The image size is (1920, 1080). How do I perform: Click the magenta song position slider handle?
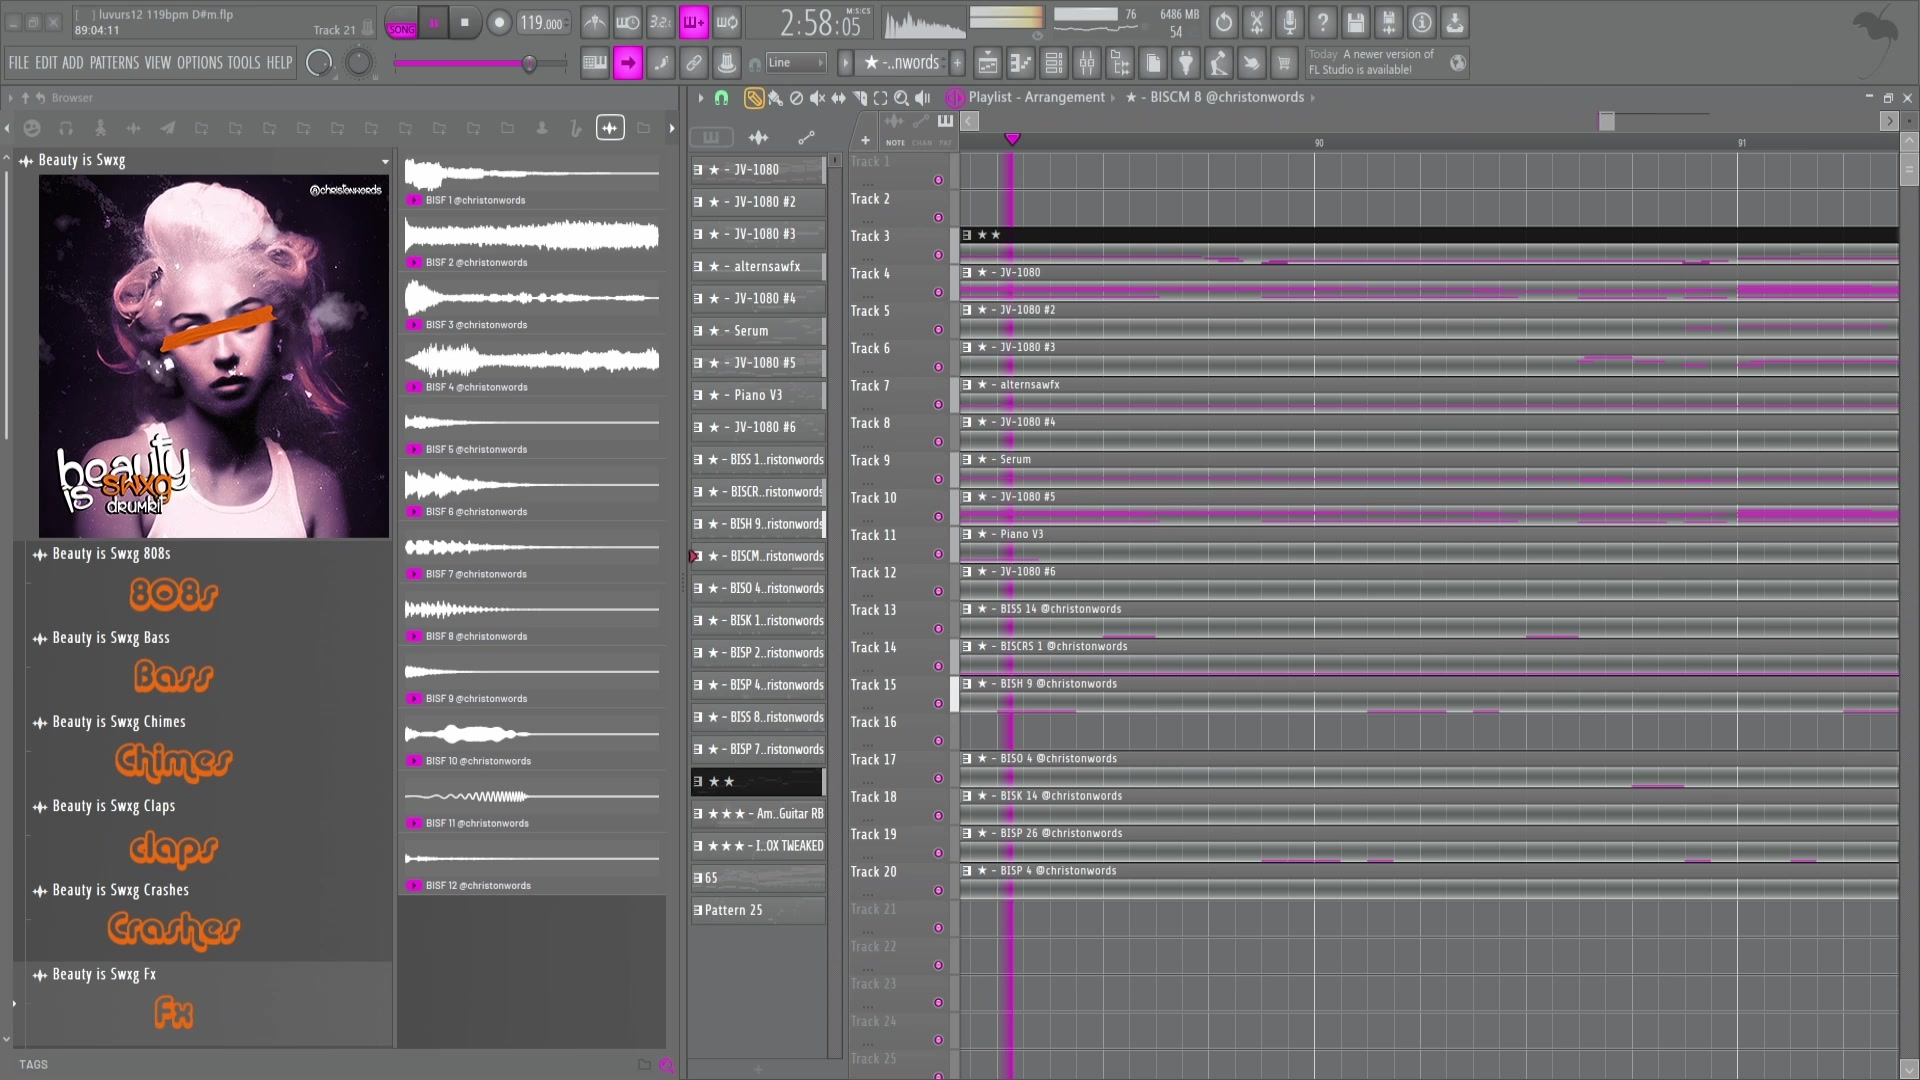[x=529, y=64]
